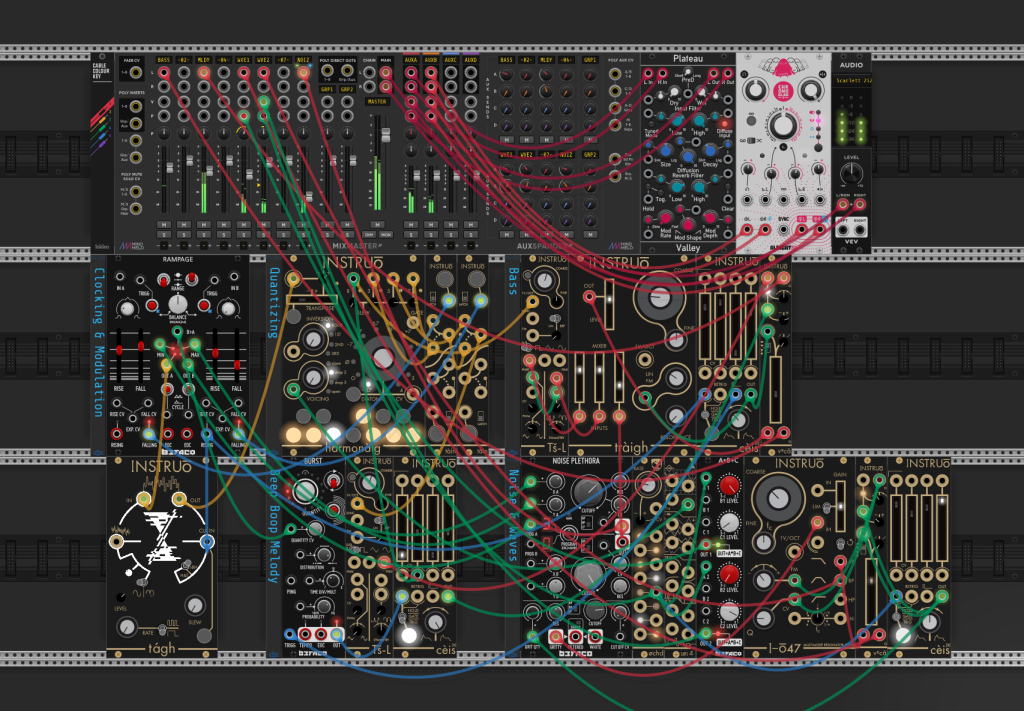1024x711 pixels.
Task: Click the MASTER fader handle
Action: tap(385, 134)
